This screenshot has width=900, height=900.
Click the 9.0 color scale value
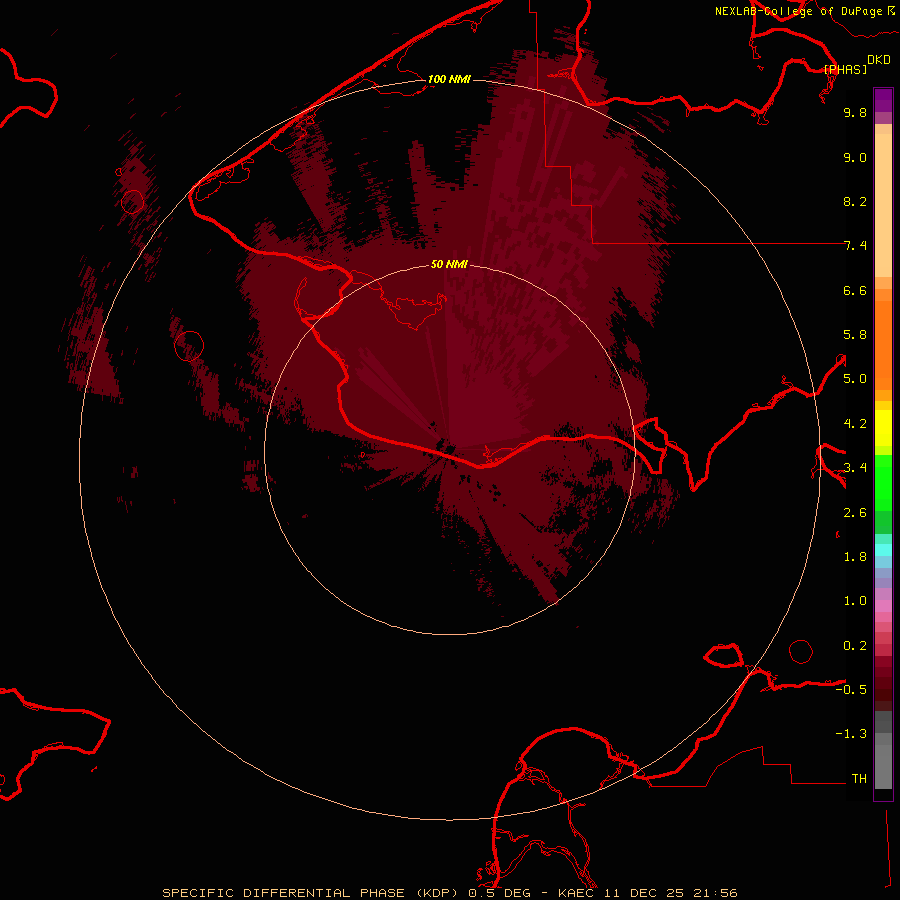[855, 157]
